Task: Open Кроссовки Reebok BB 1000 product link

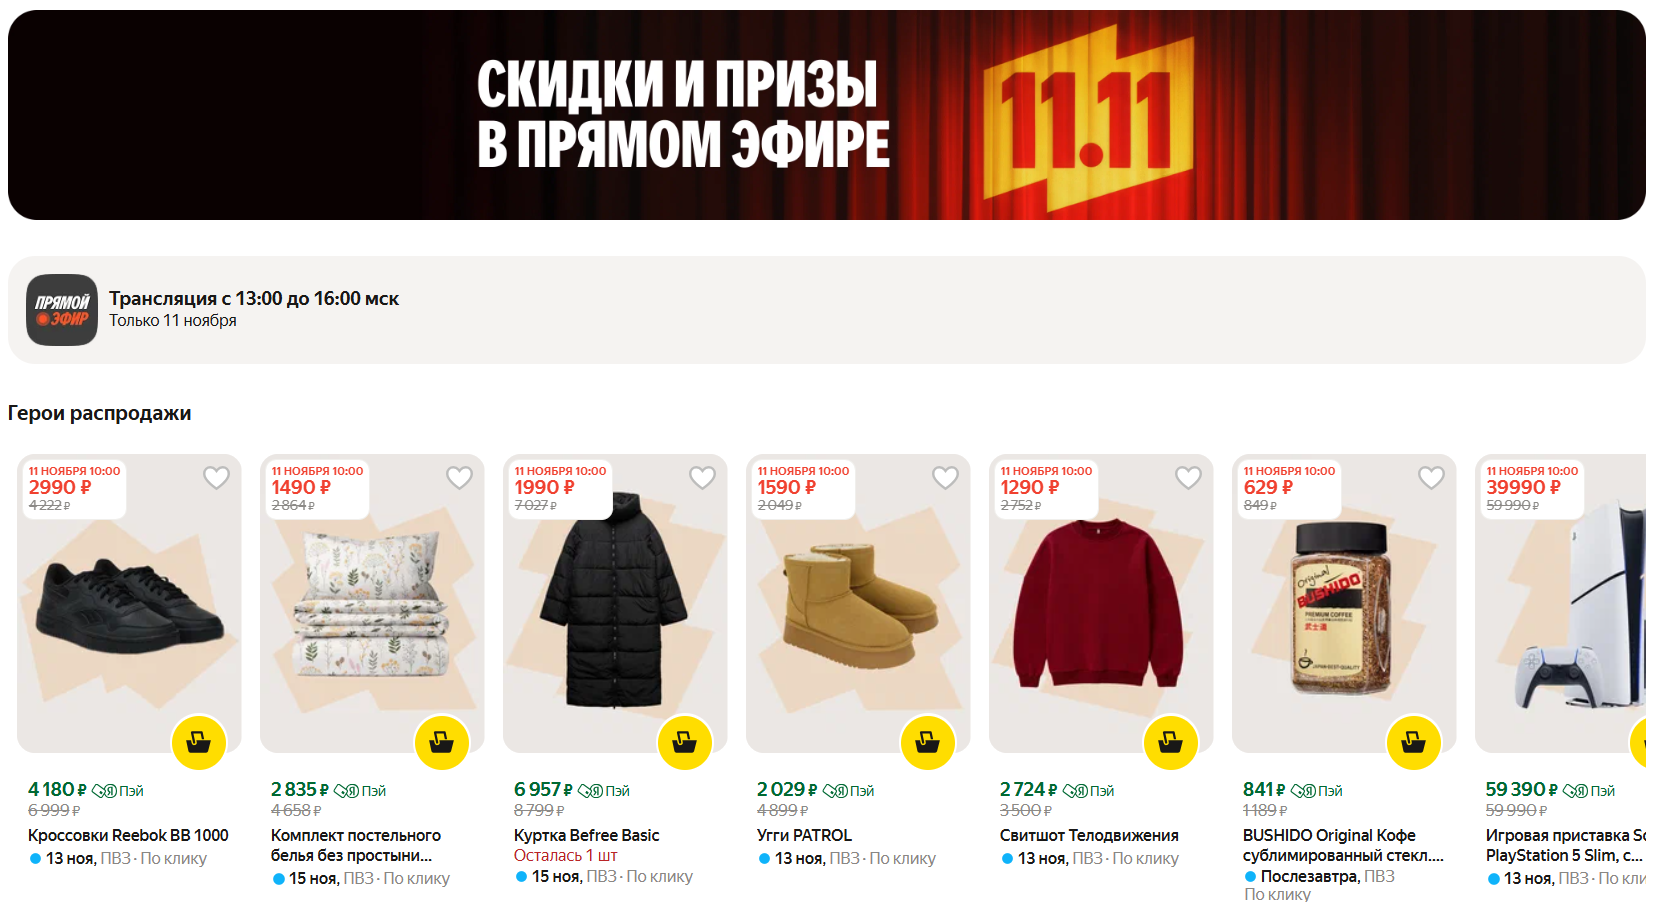Action: coord(128,835)
